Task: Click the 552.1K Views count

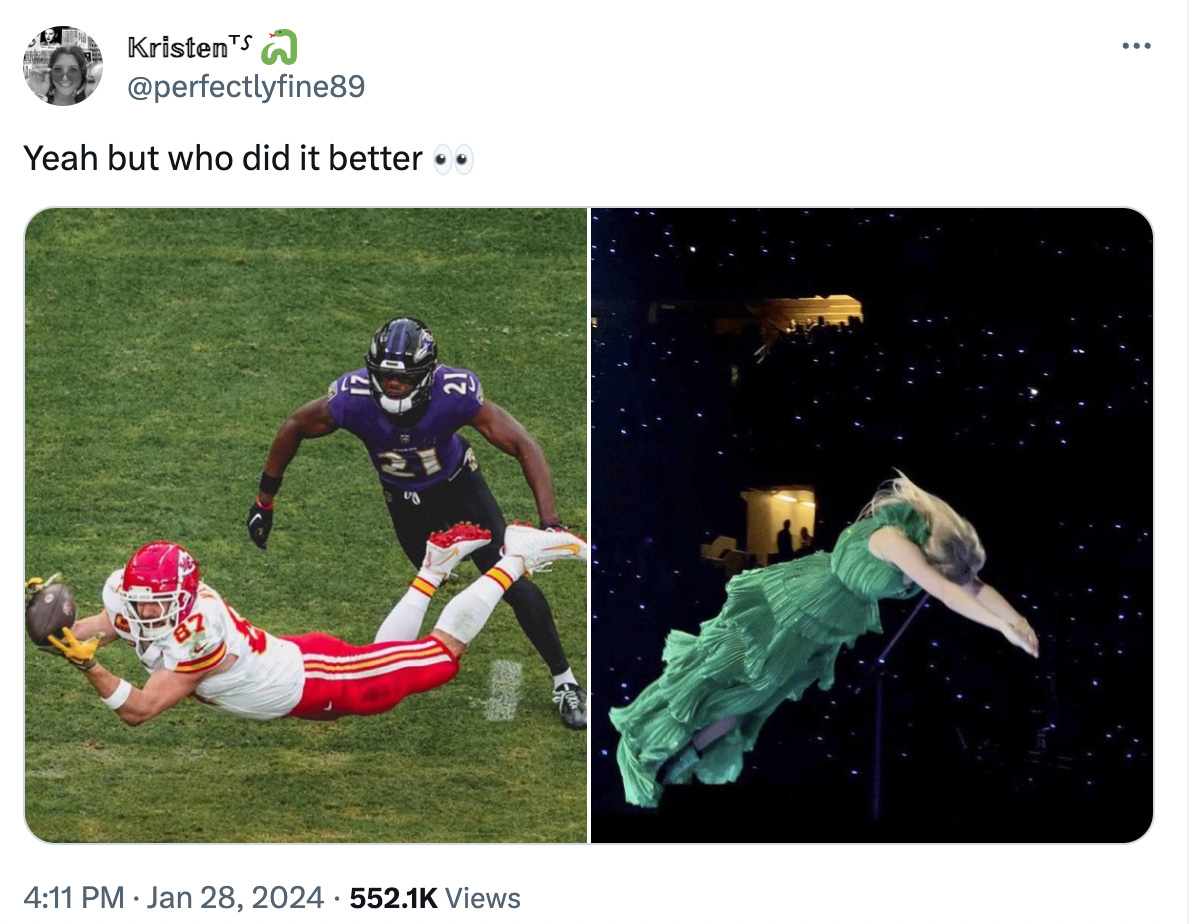Action: (x=435, y=898)
